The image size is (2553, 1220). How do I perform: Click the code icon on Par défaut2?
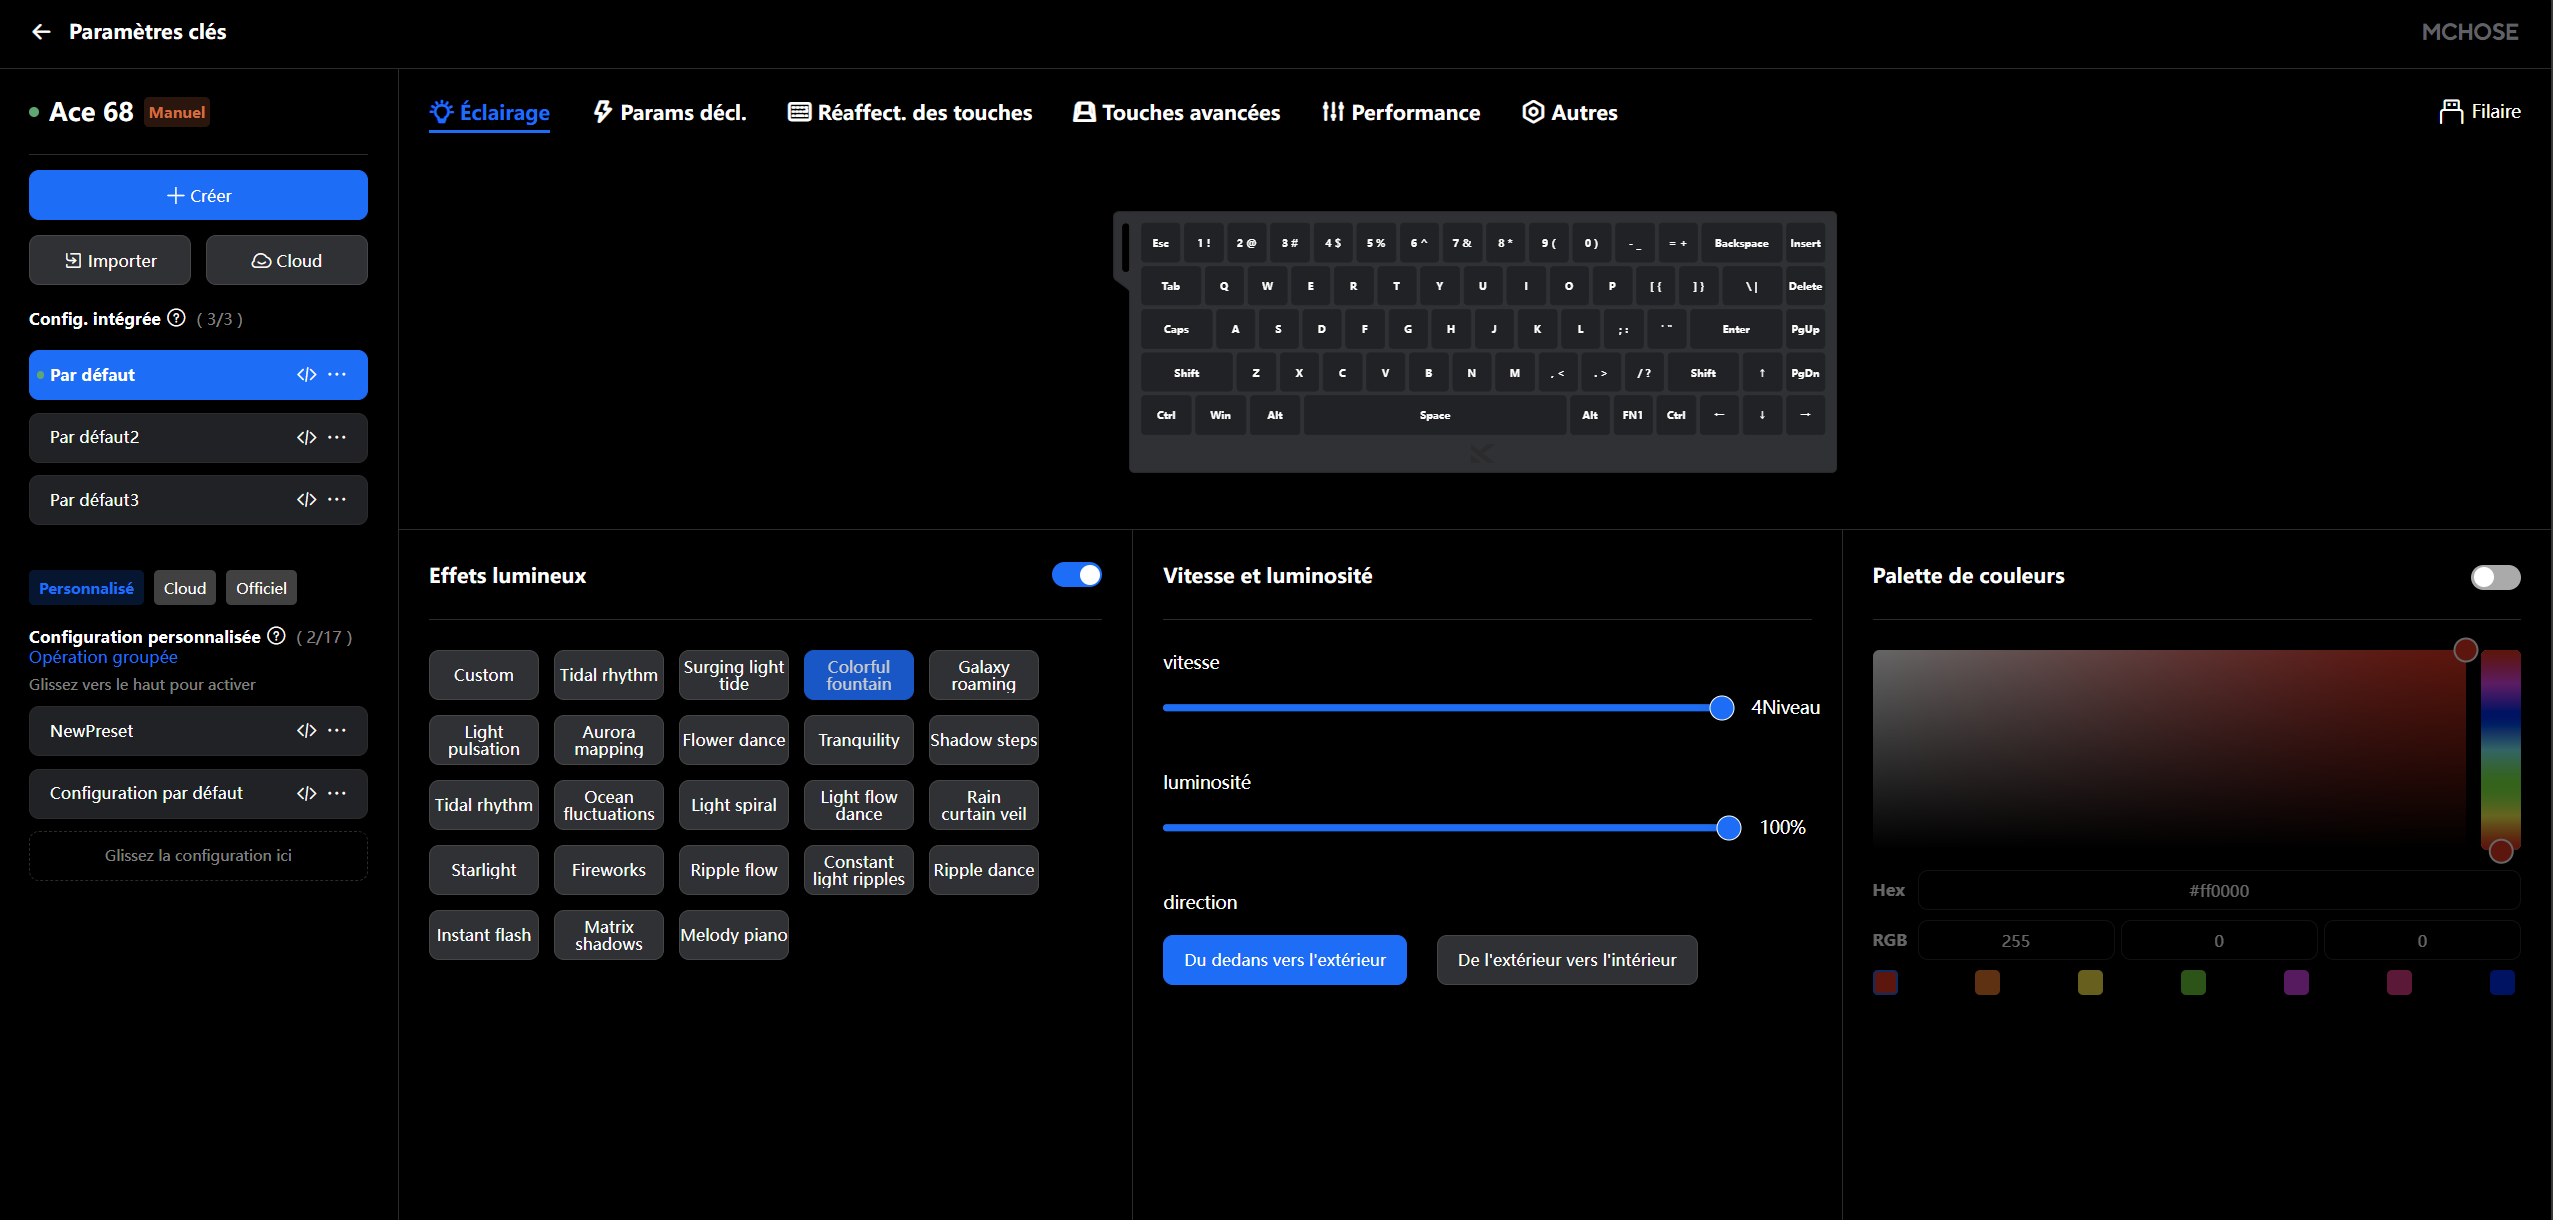tap(306, 437)
